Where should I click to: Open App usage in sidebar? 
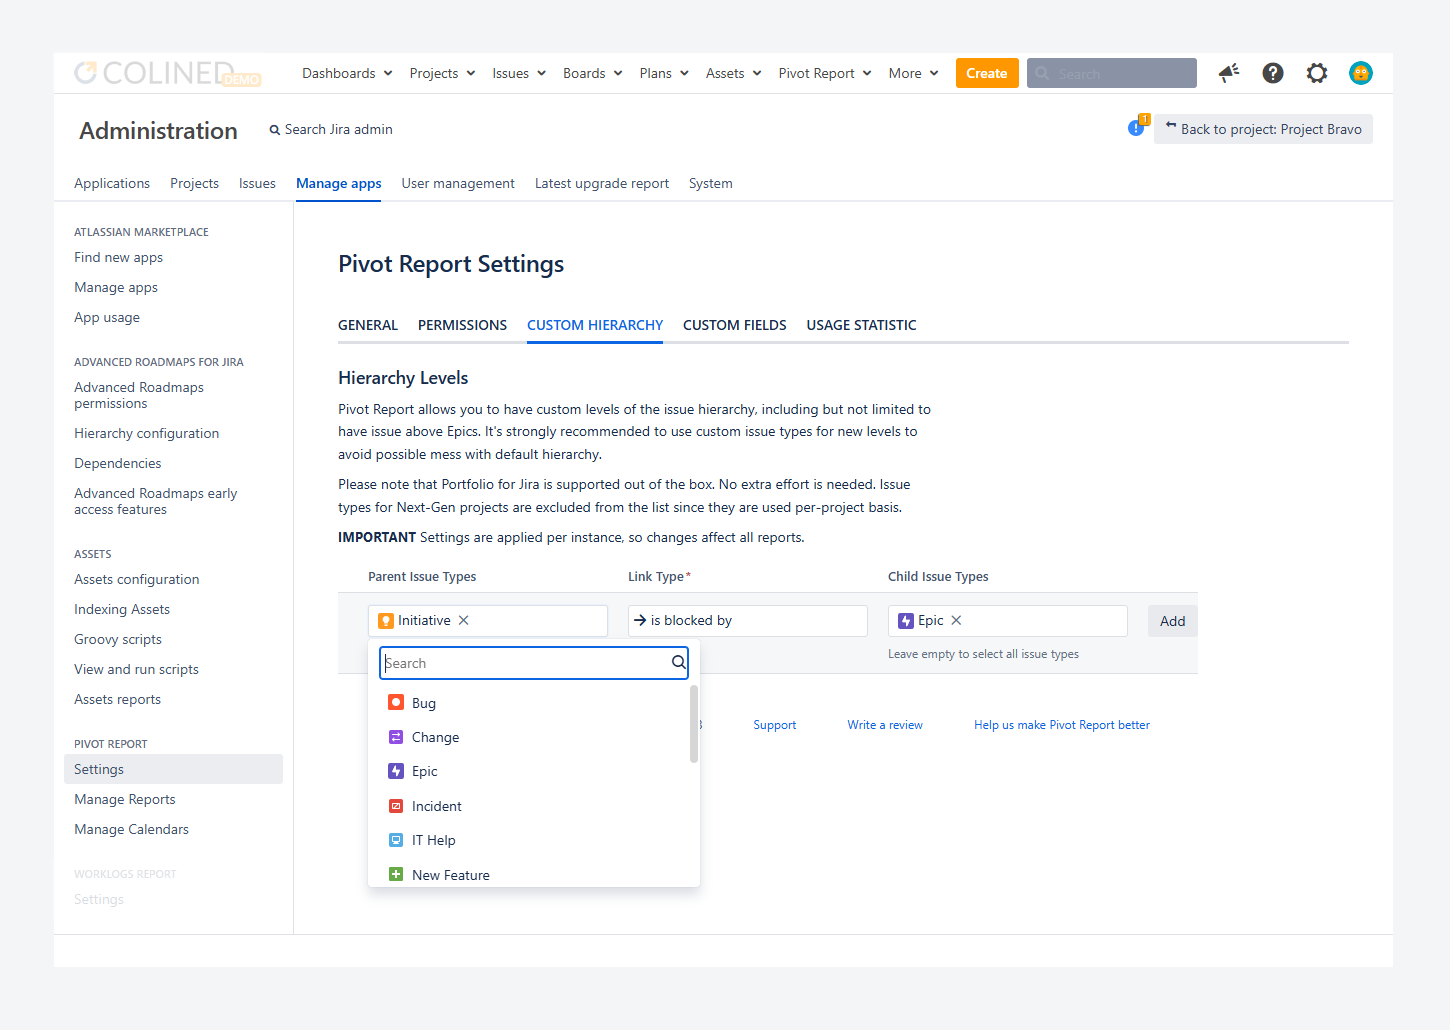107,317
